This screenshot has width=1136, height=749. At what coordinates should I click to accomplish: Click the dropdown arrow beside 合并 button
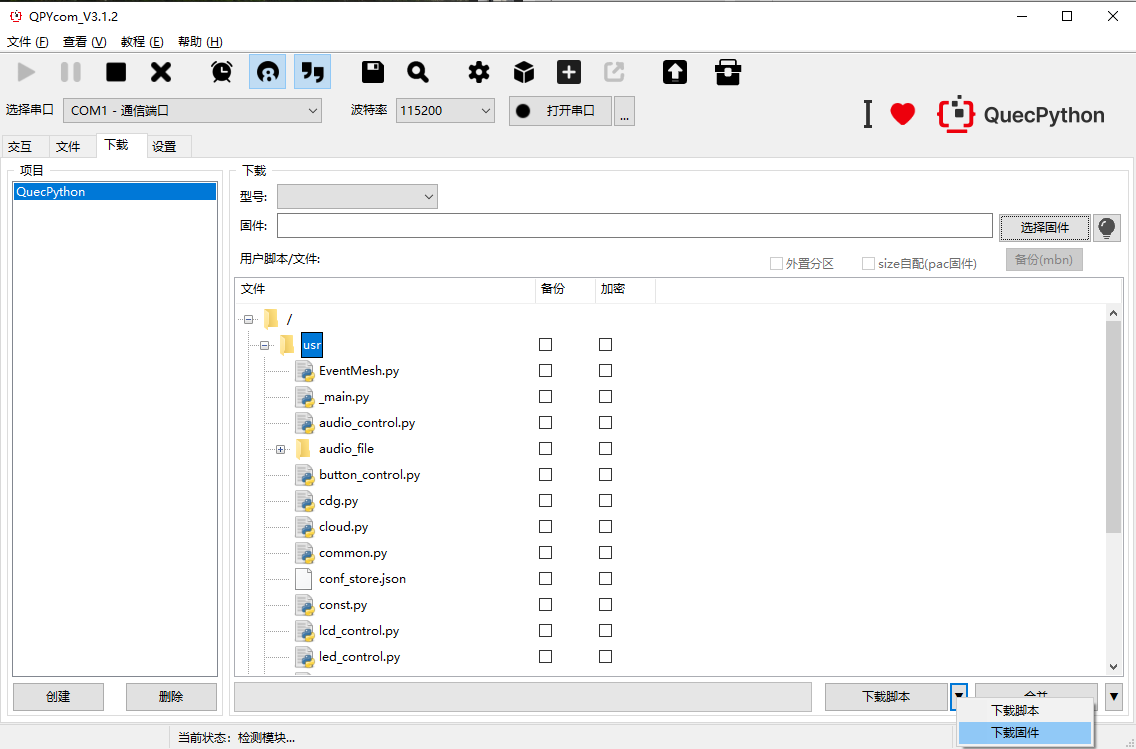point(1115,697)
